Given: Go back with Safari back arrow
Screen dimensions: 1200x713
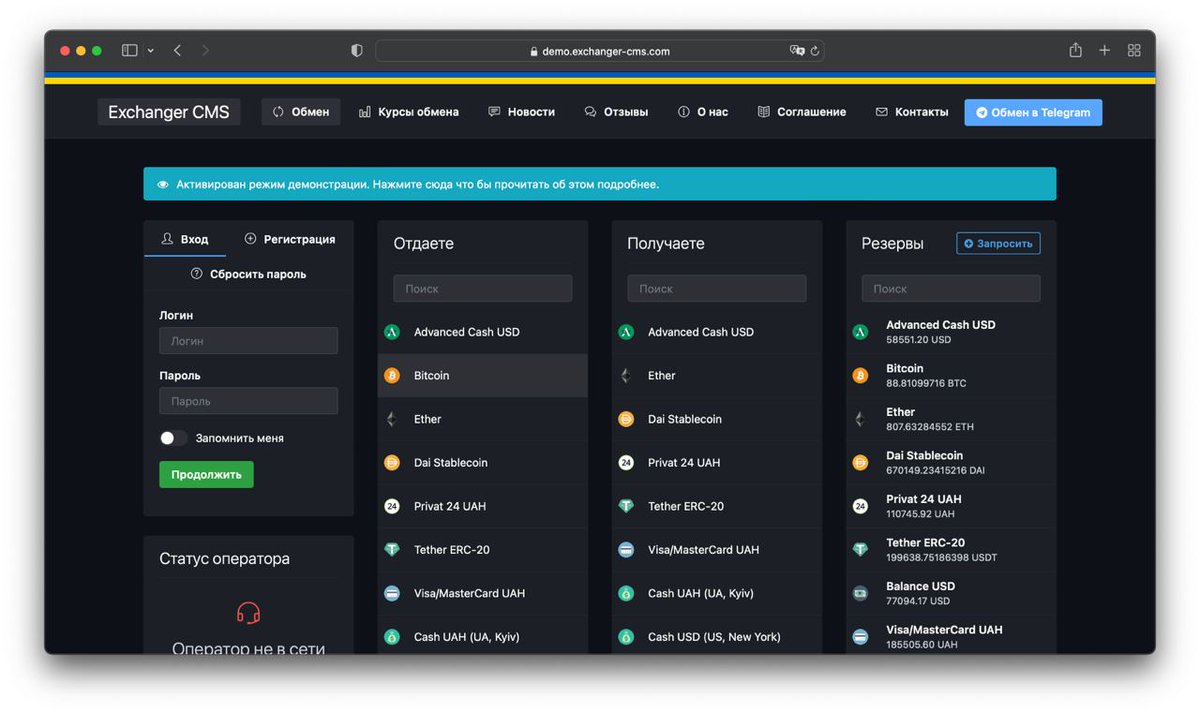Looking at the screenshot, I should coord(177,50).
